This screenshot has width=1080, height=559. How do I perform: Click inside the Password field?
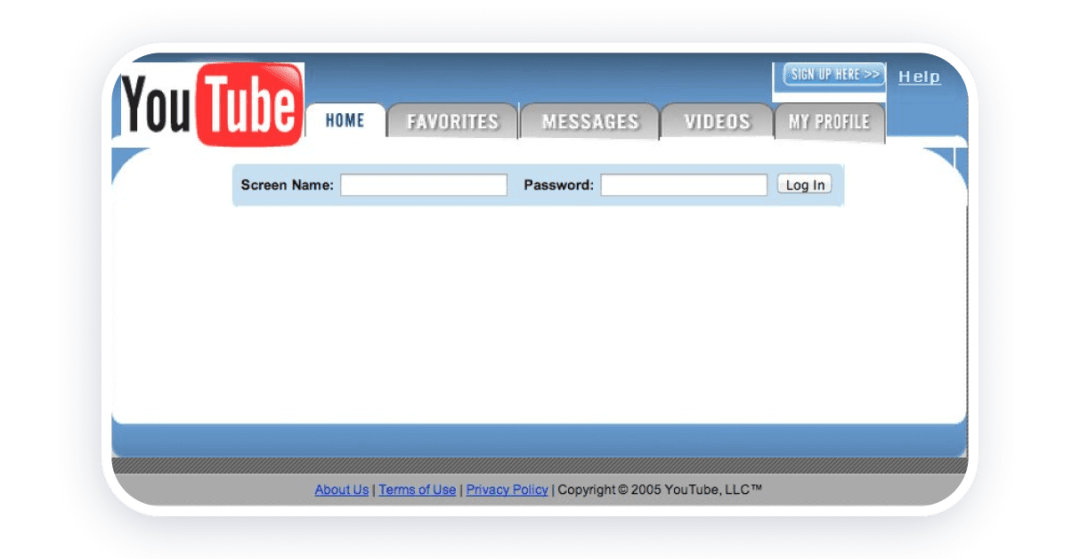[684, 185]
